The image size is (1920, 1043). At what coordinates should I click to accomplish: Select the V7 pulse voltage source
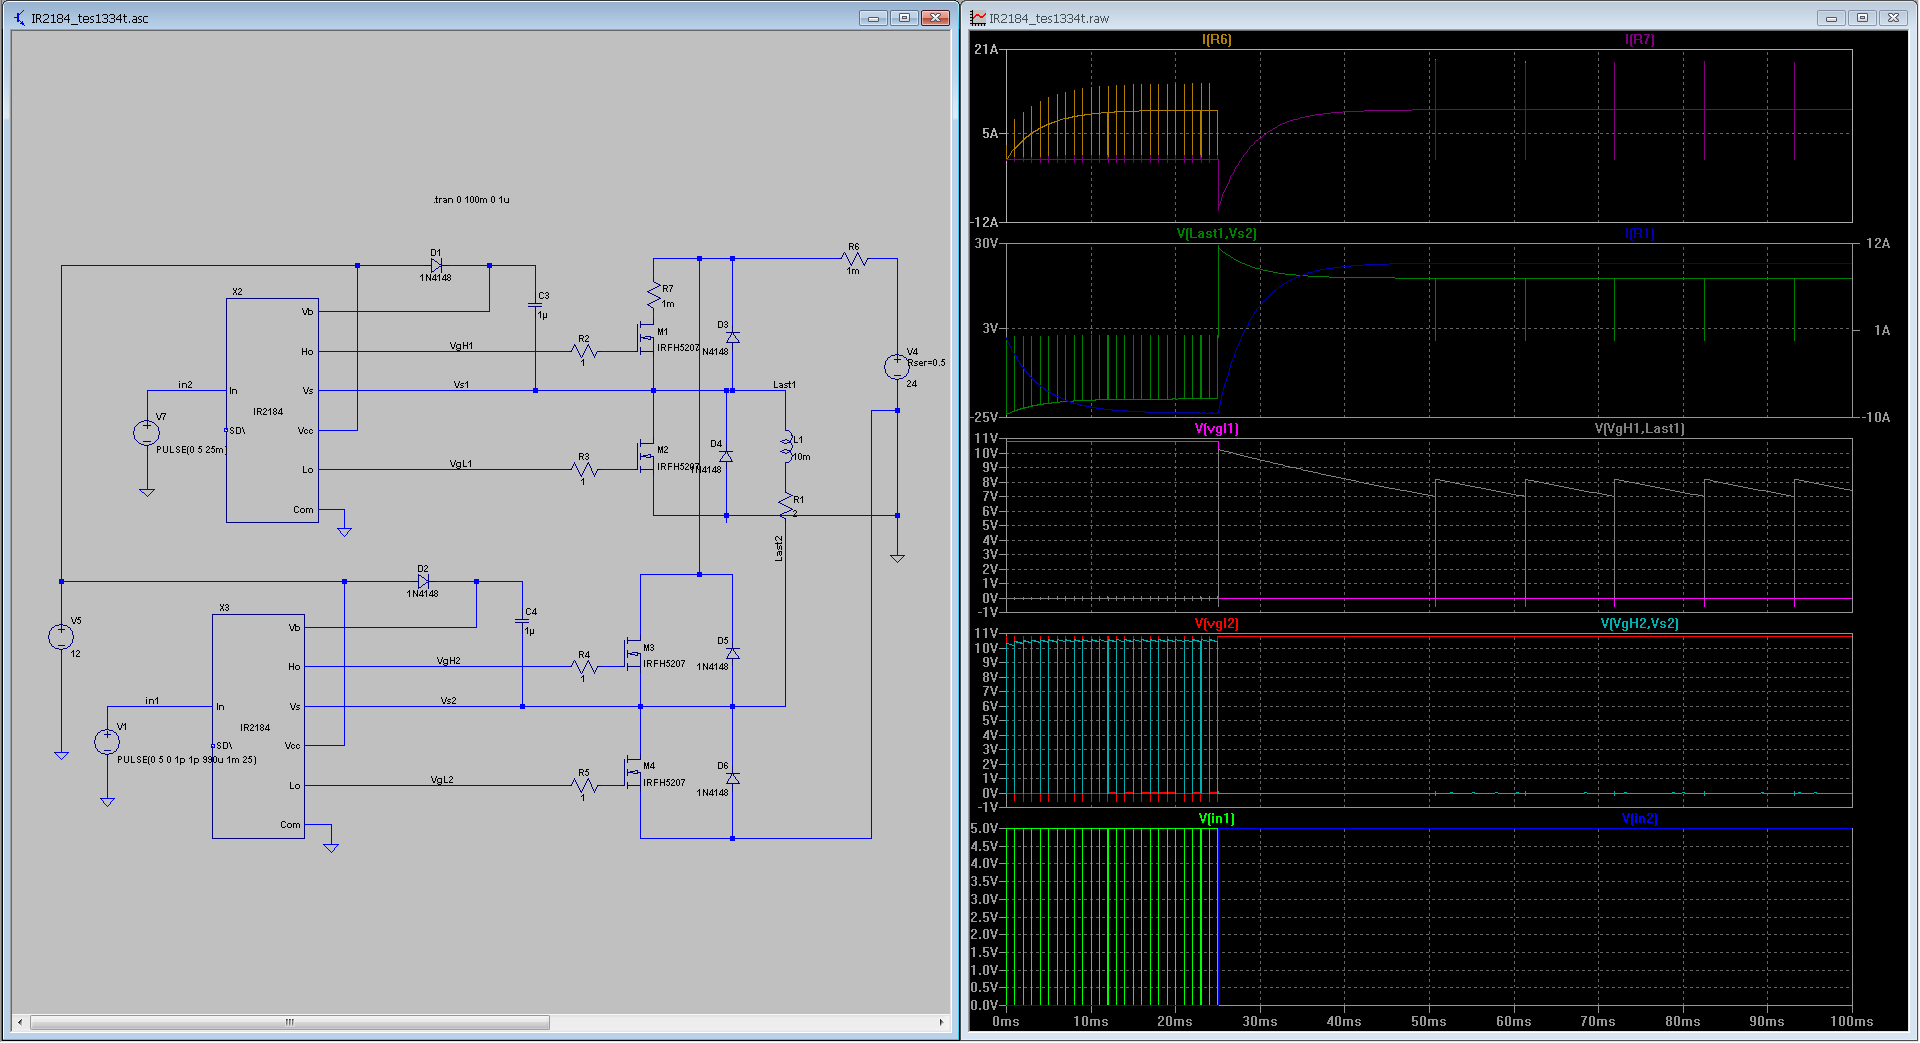[x=147, y=433]
